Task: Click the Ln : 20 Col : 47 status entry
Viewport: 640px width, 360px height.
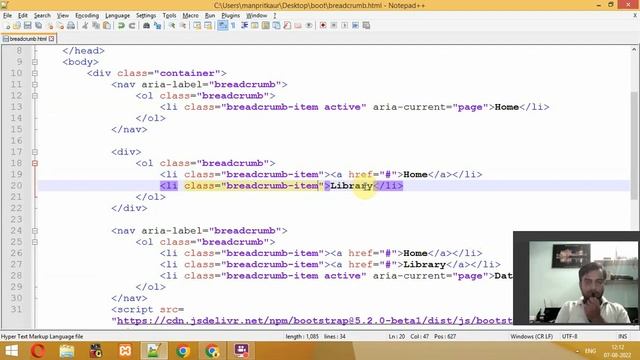Action: pyautogui.click(x=422, y=336)
